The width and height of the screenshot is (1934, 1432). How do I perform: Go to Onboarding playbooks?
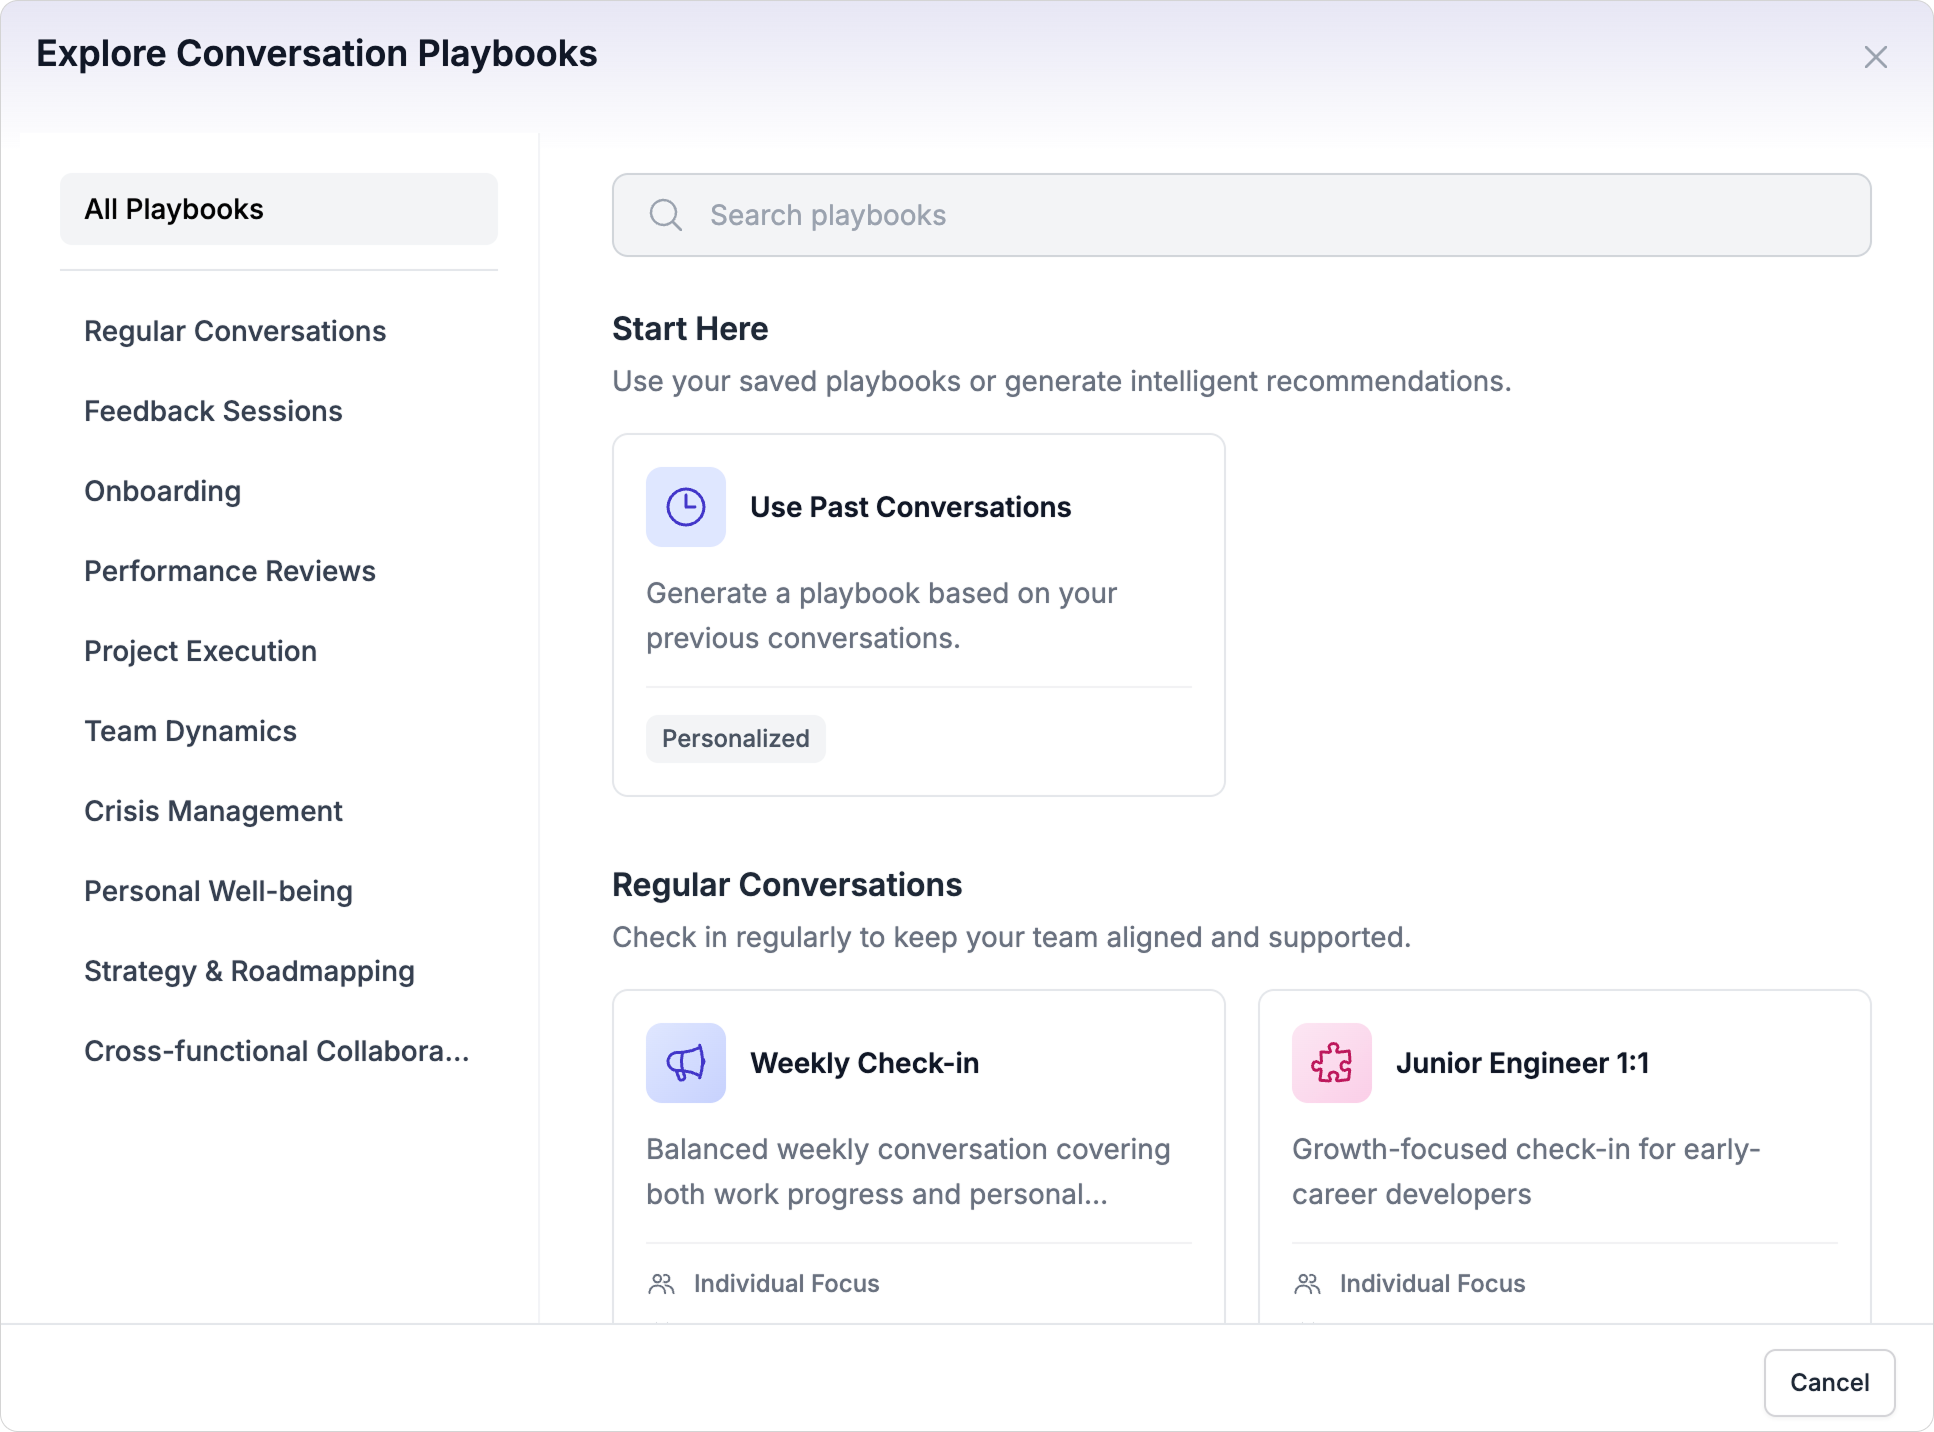[162, 491]
